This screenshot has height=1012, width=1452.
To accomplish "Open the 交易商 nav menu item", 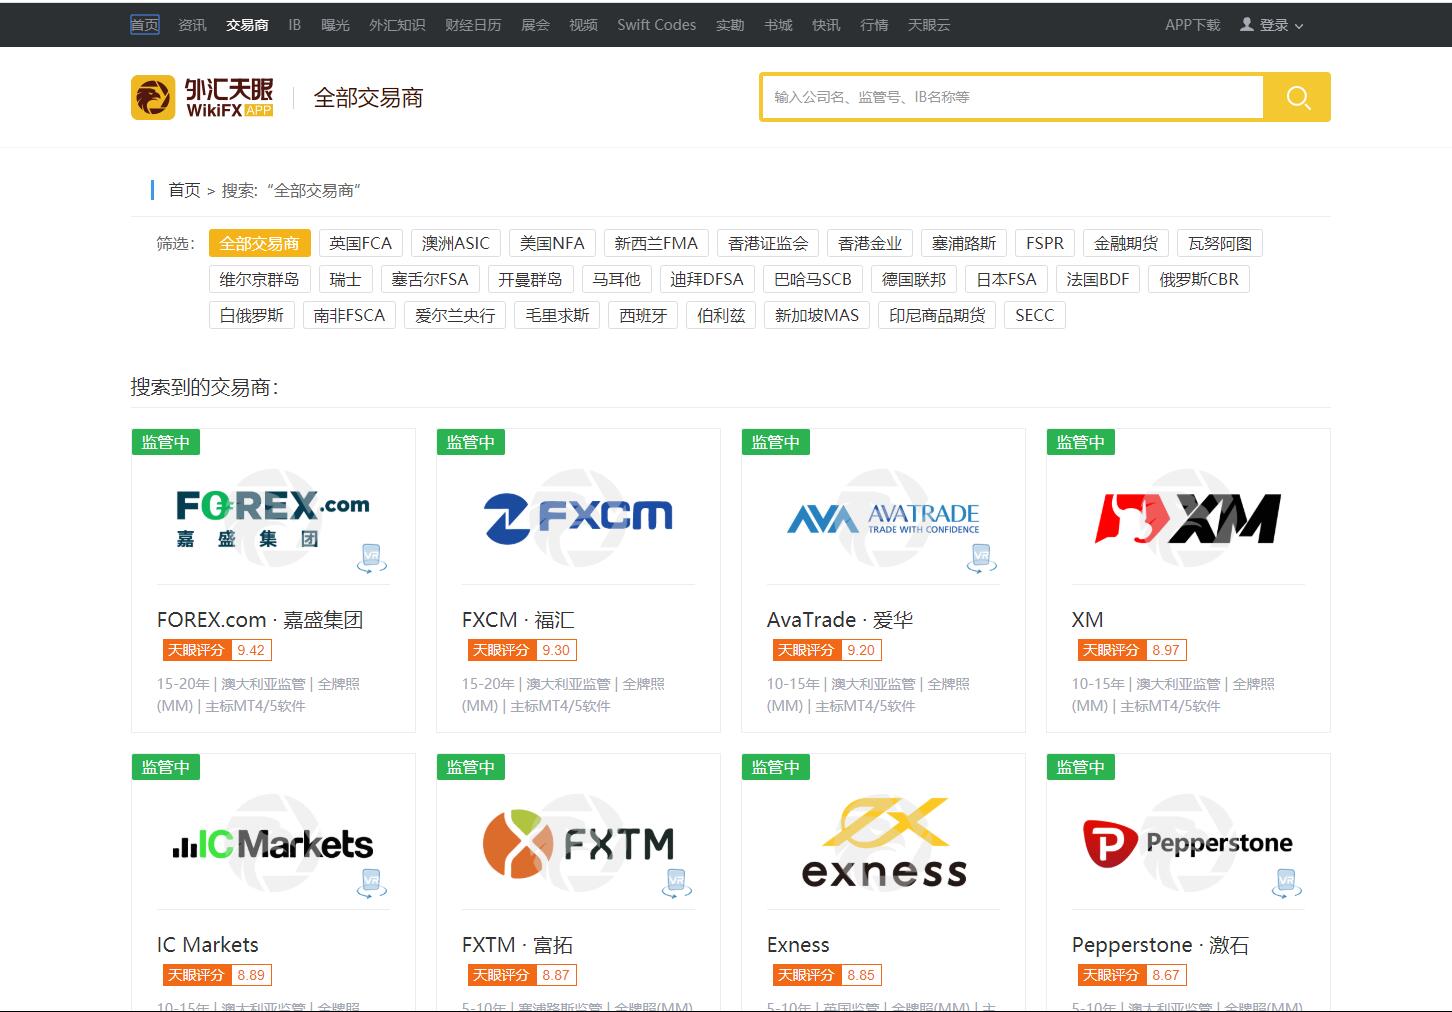I will click(x=247, y=25).
